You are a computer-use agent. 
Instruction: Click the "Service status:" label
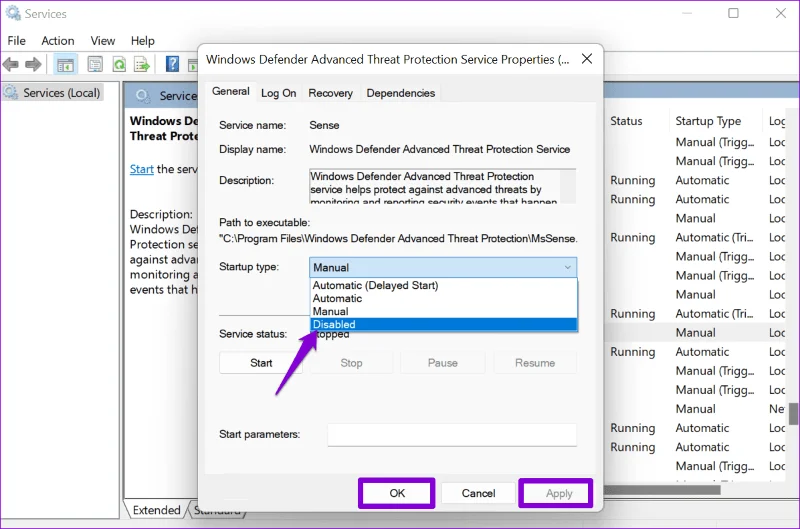point(253,334)
